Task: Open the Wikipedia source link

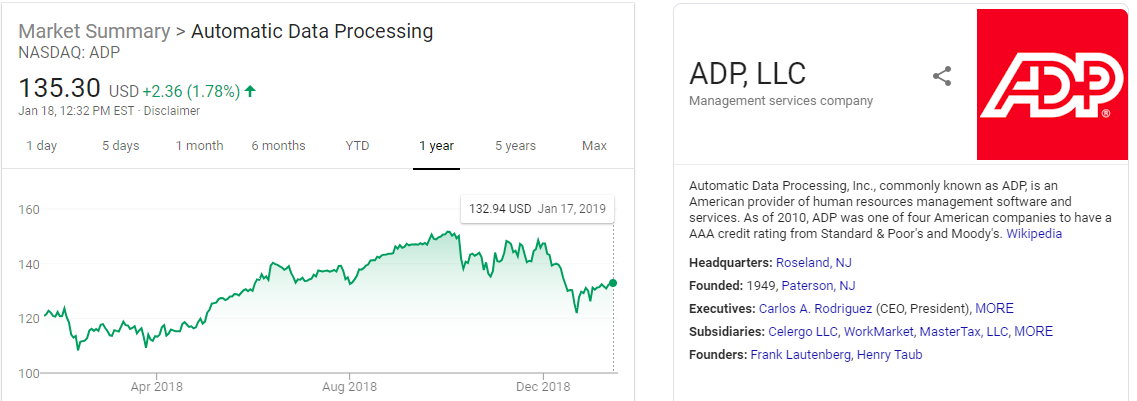Action: (1033, 234)
